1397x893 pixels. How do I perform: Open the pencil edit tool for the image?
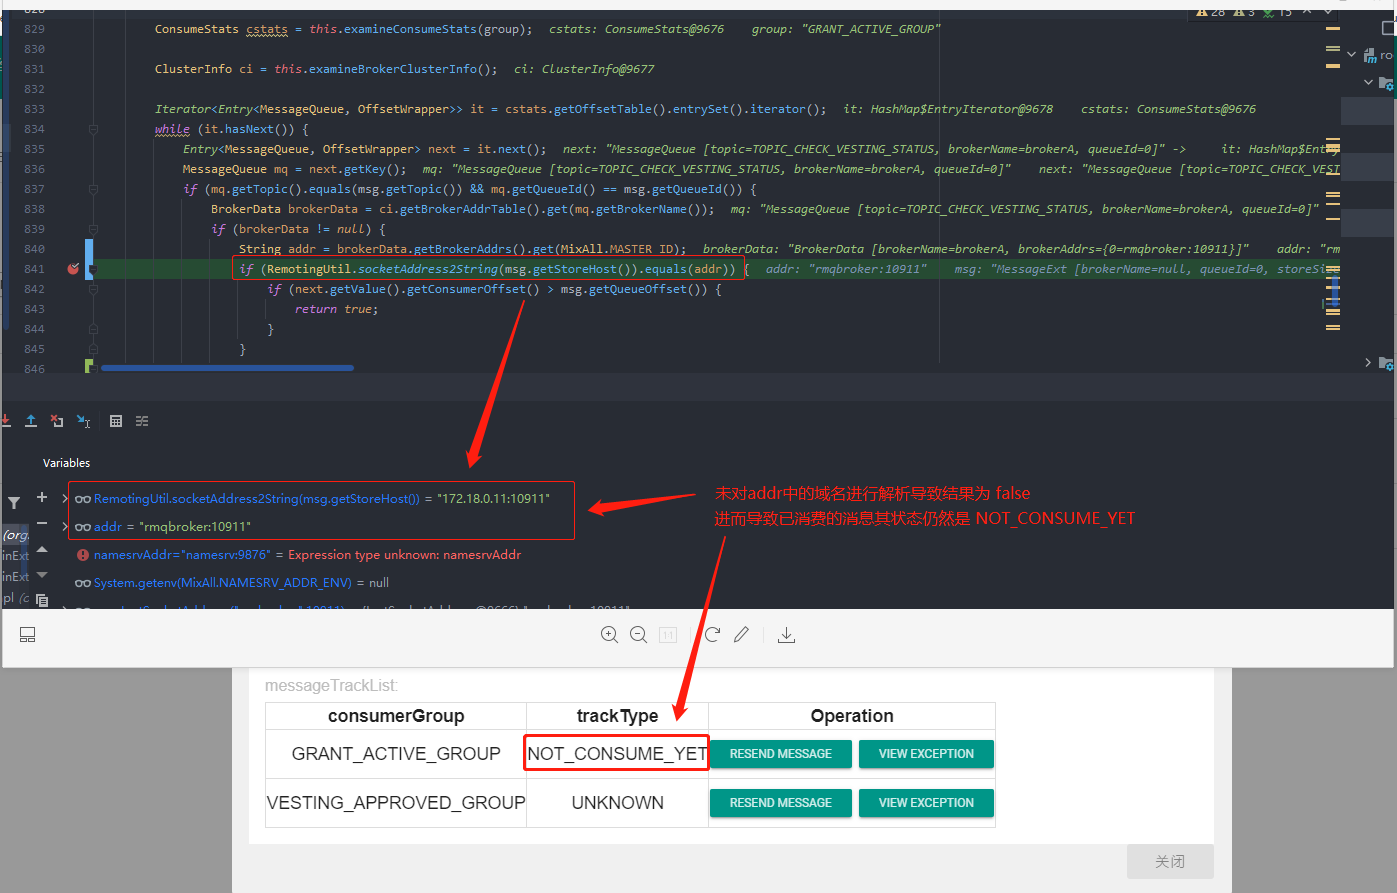(x=740, y=634)
